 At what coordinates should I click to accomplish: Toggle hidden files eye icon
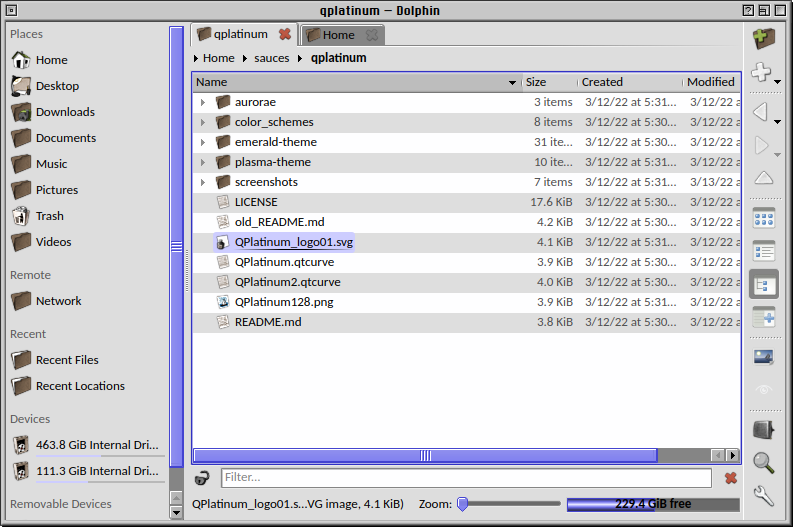click(764, 389)
